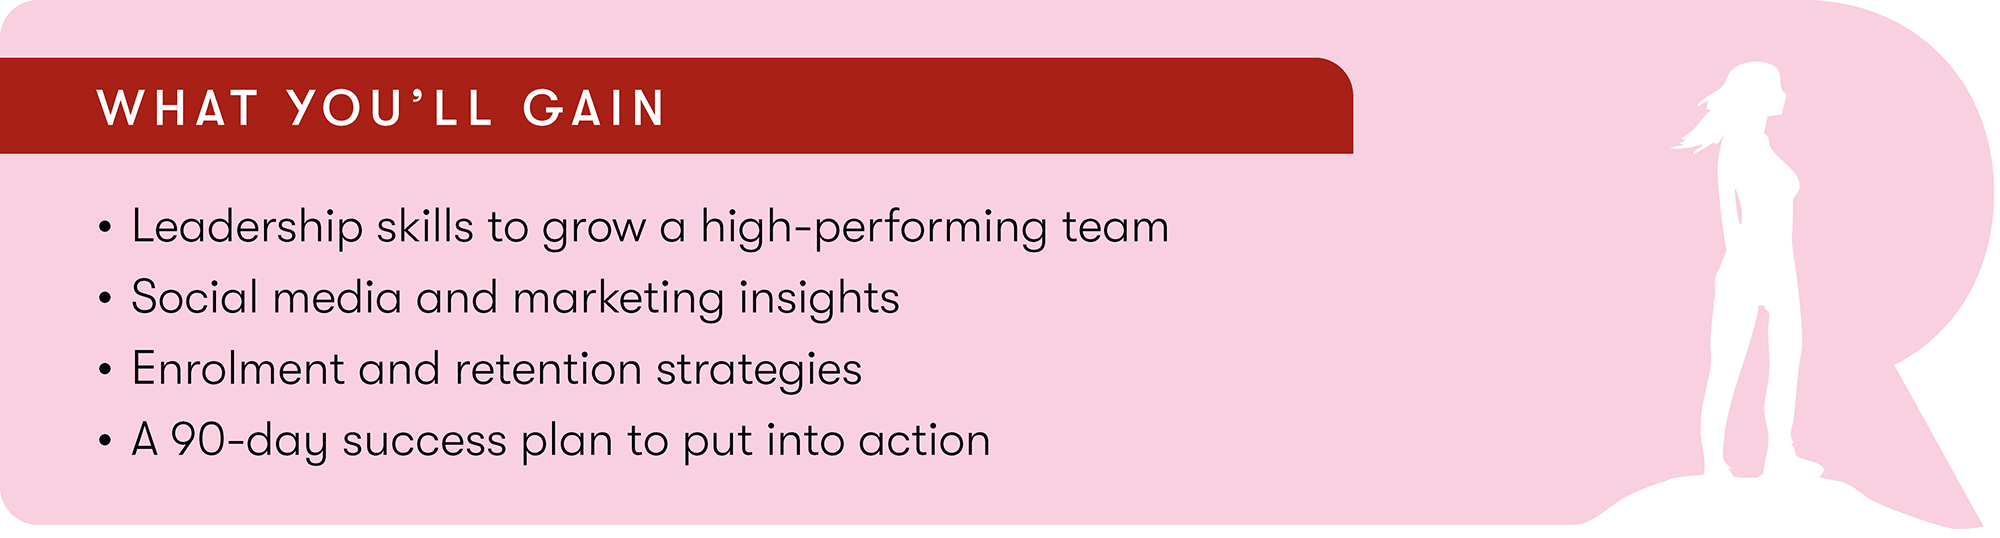Click the bullet dot before A 90-day

click(x=105, y=442)
